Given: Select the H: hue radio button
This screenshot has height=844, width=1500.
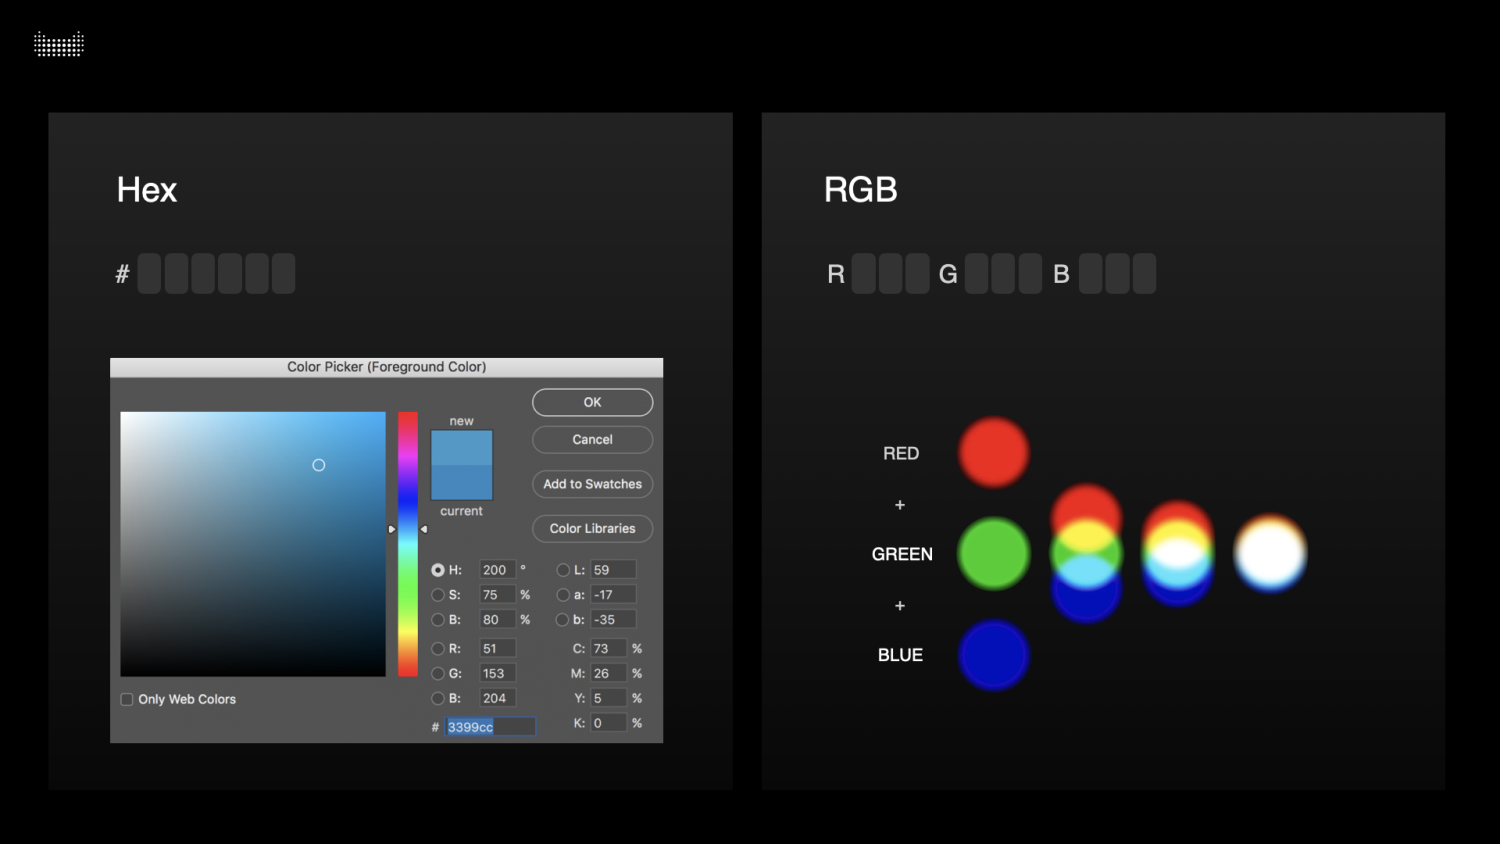Looking at the screenshot, I should pos(438,570).
